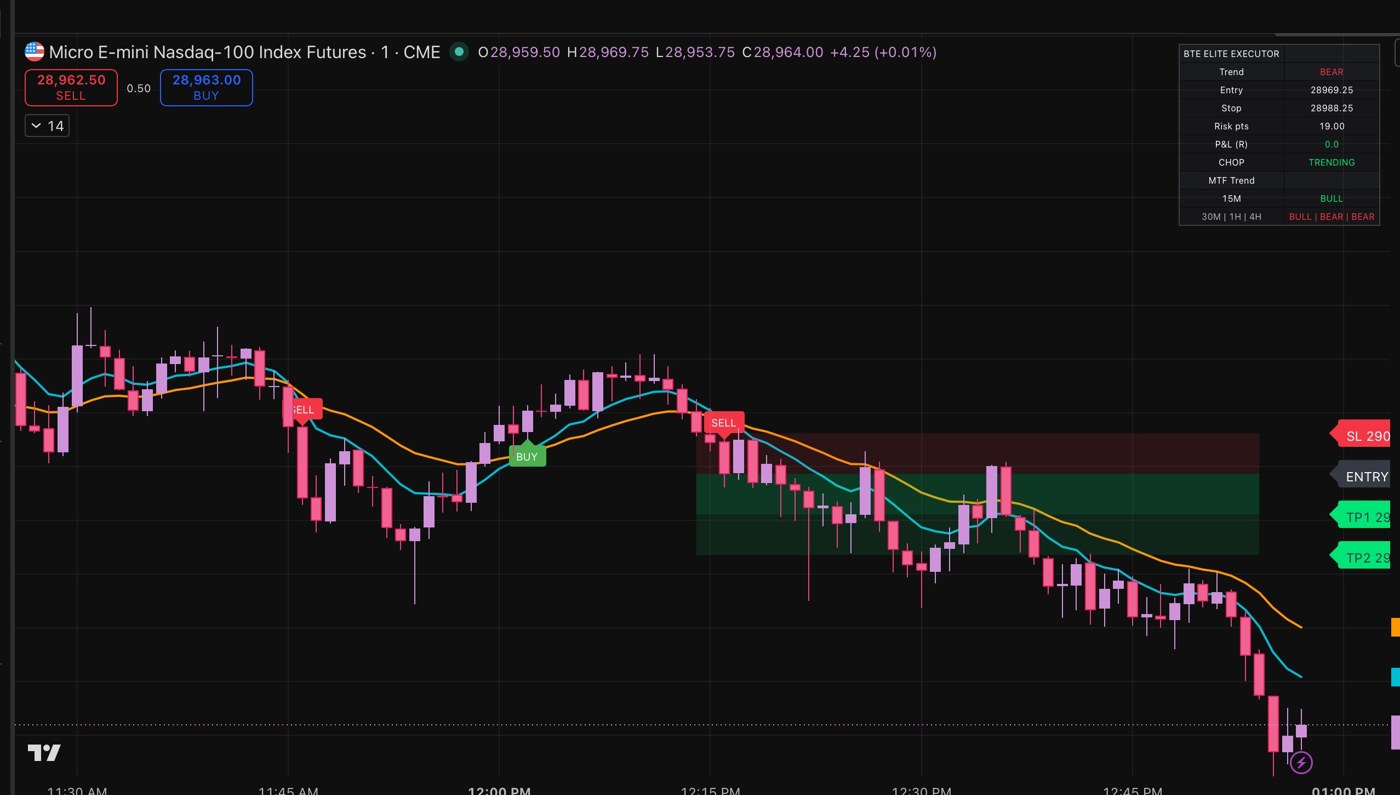This screenshot has width=1400, height=795.
Task: Select the grey ENTRY price label
Action: (x=1362, y=476)
